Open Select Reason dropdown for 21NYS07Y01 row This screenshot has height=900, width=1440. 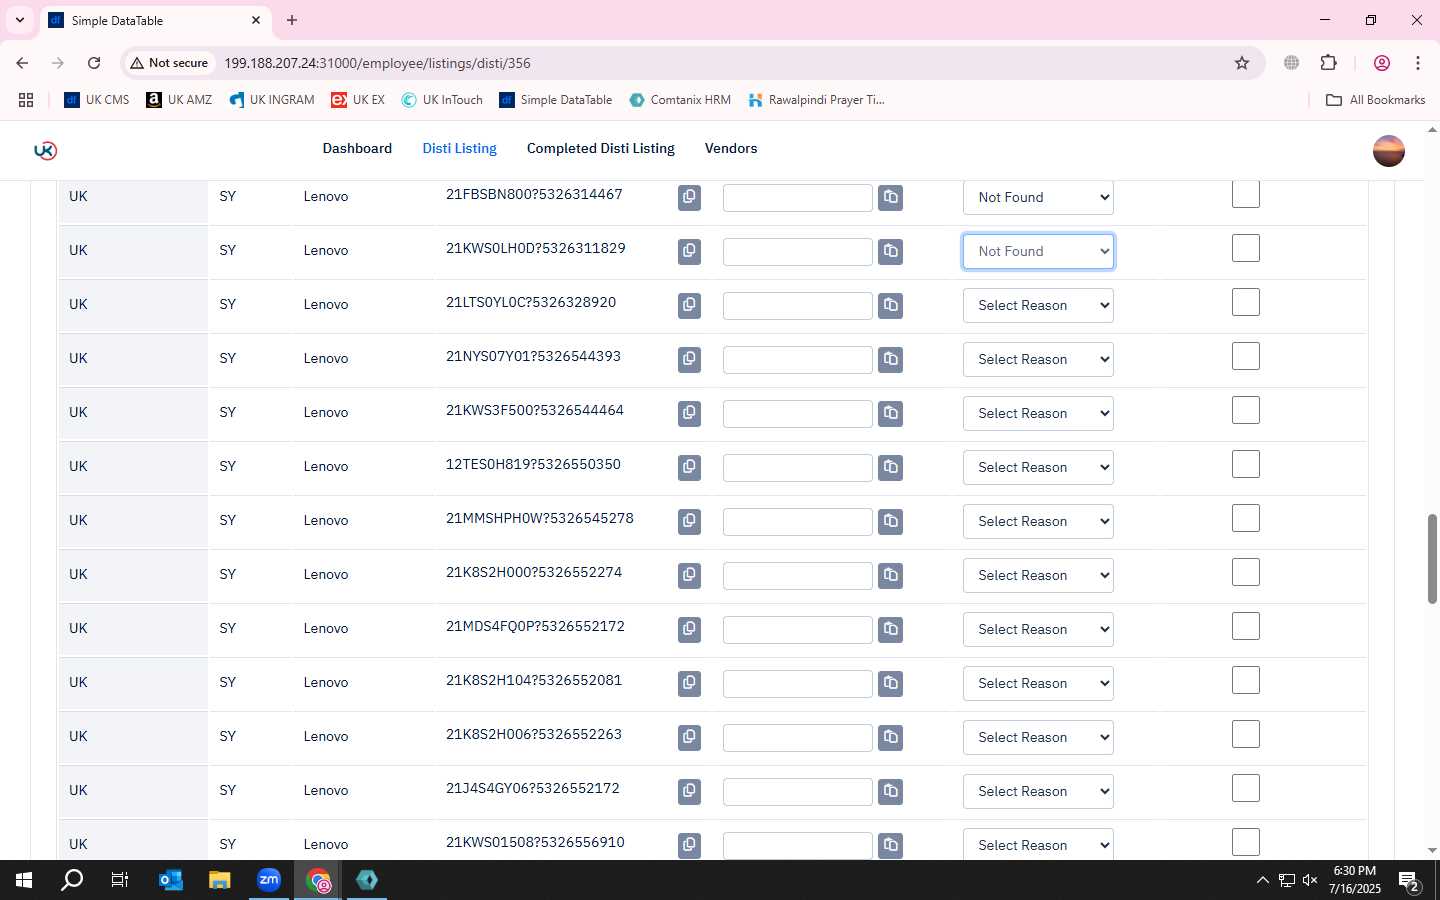click(1038, 359)
